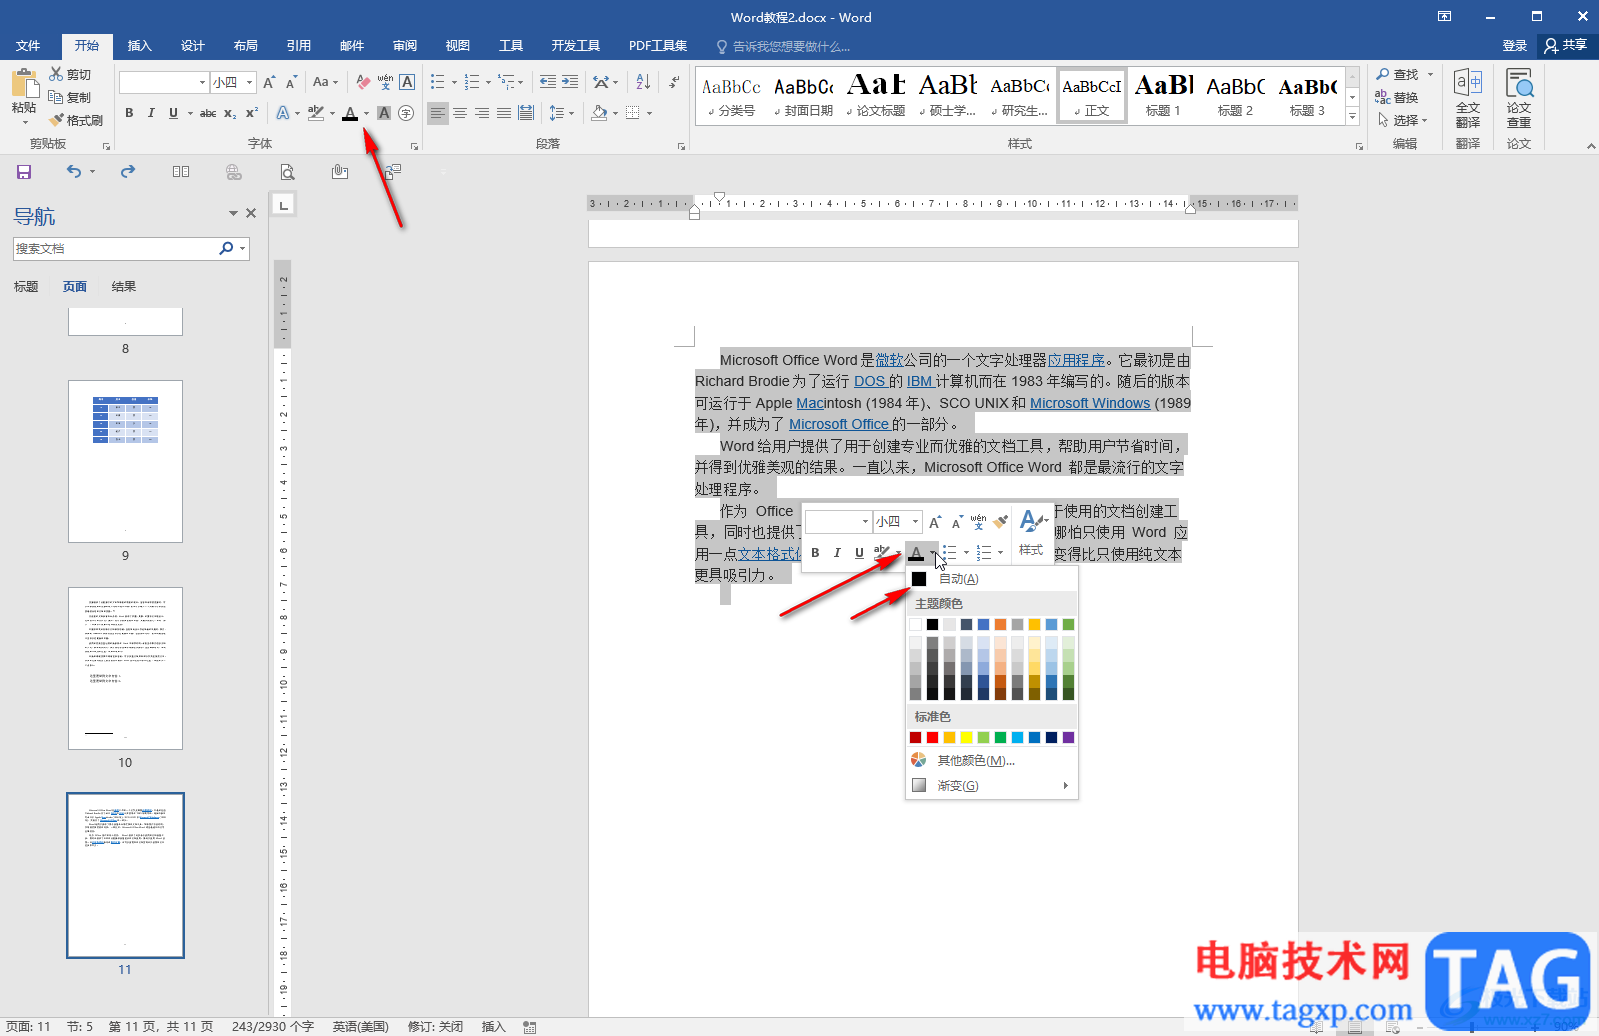This screenshot has width=1599, height=1036.
Task: Pick the bright red standard color swatch
Action: tap(933, 738)
